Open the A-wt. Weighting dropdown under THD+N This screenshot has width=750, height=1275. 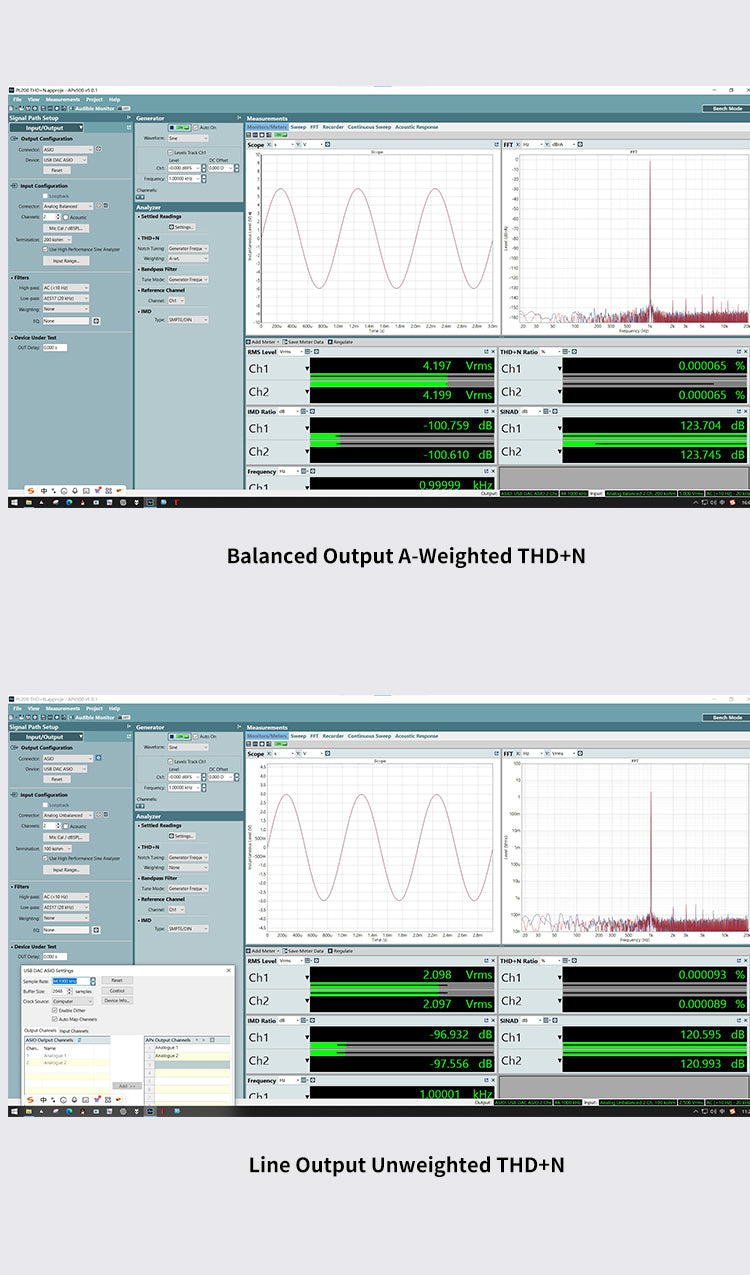coord(188,258)
